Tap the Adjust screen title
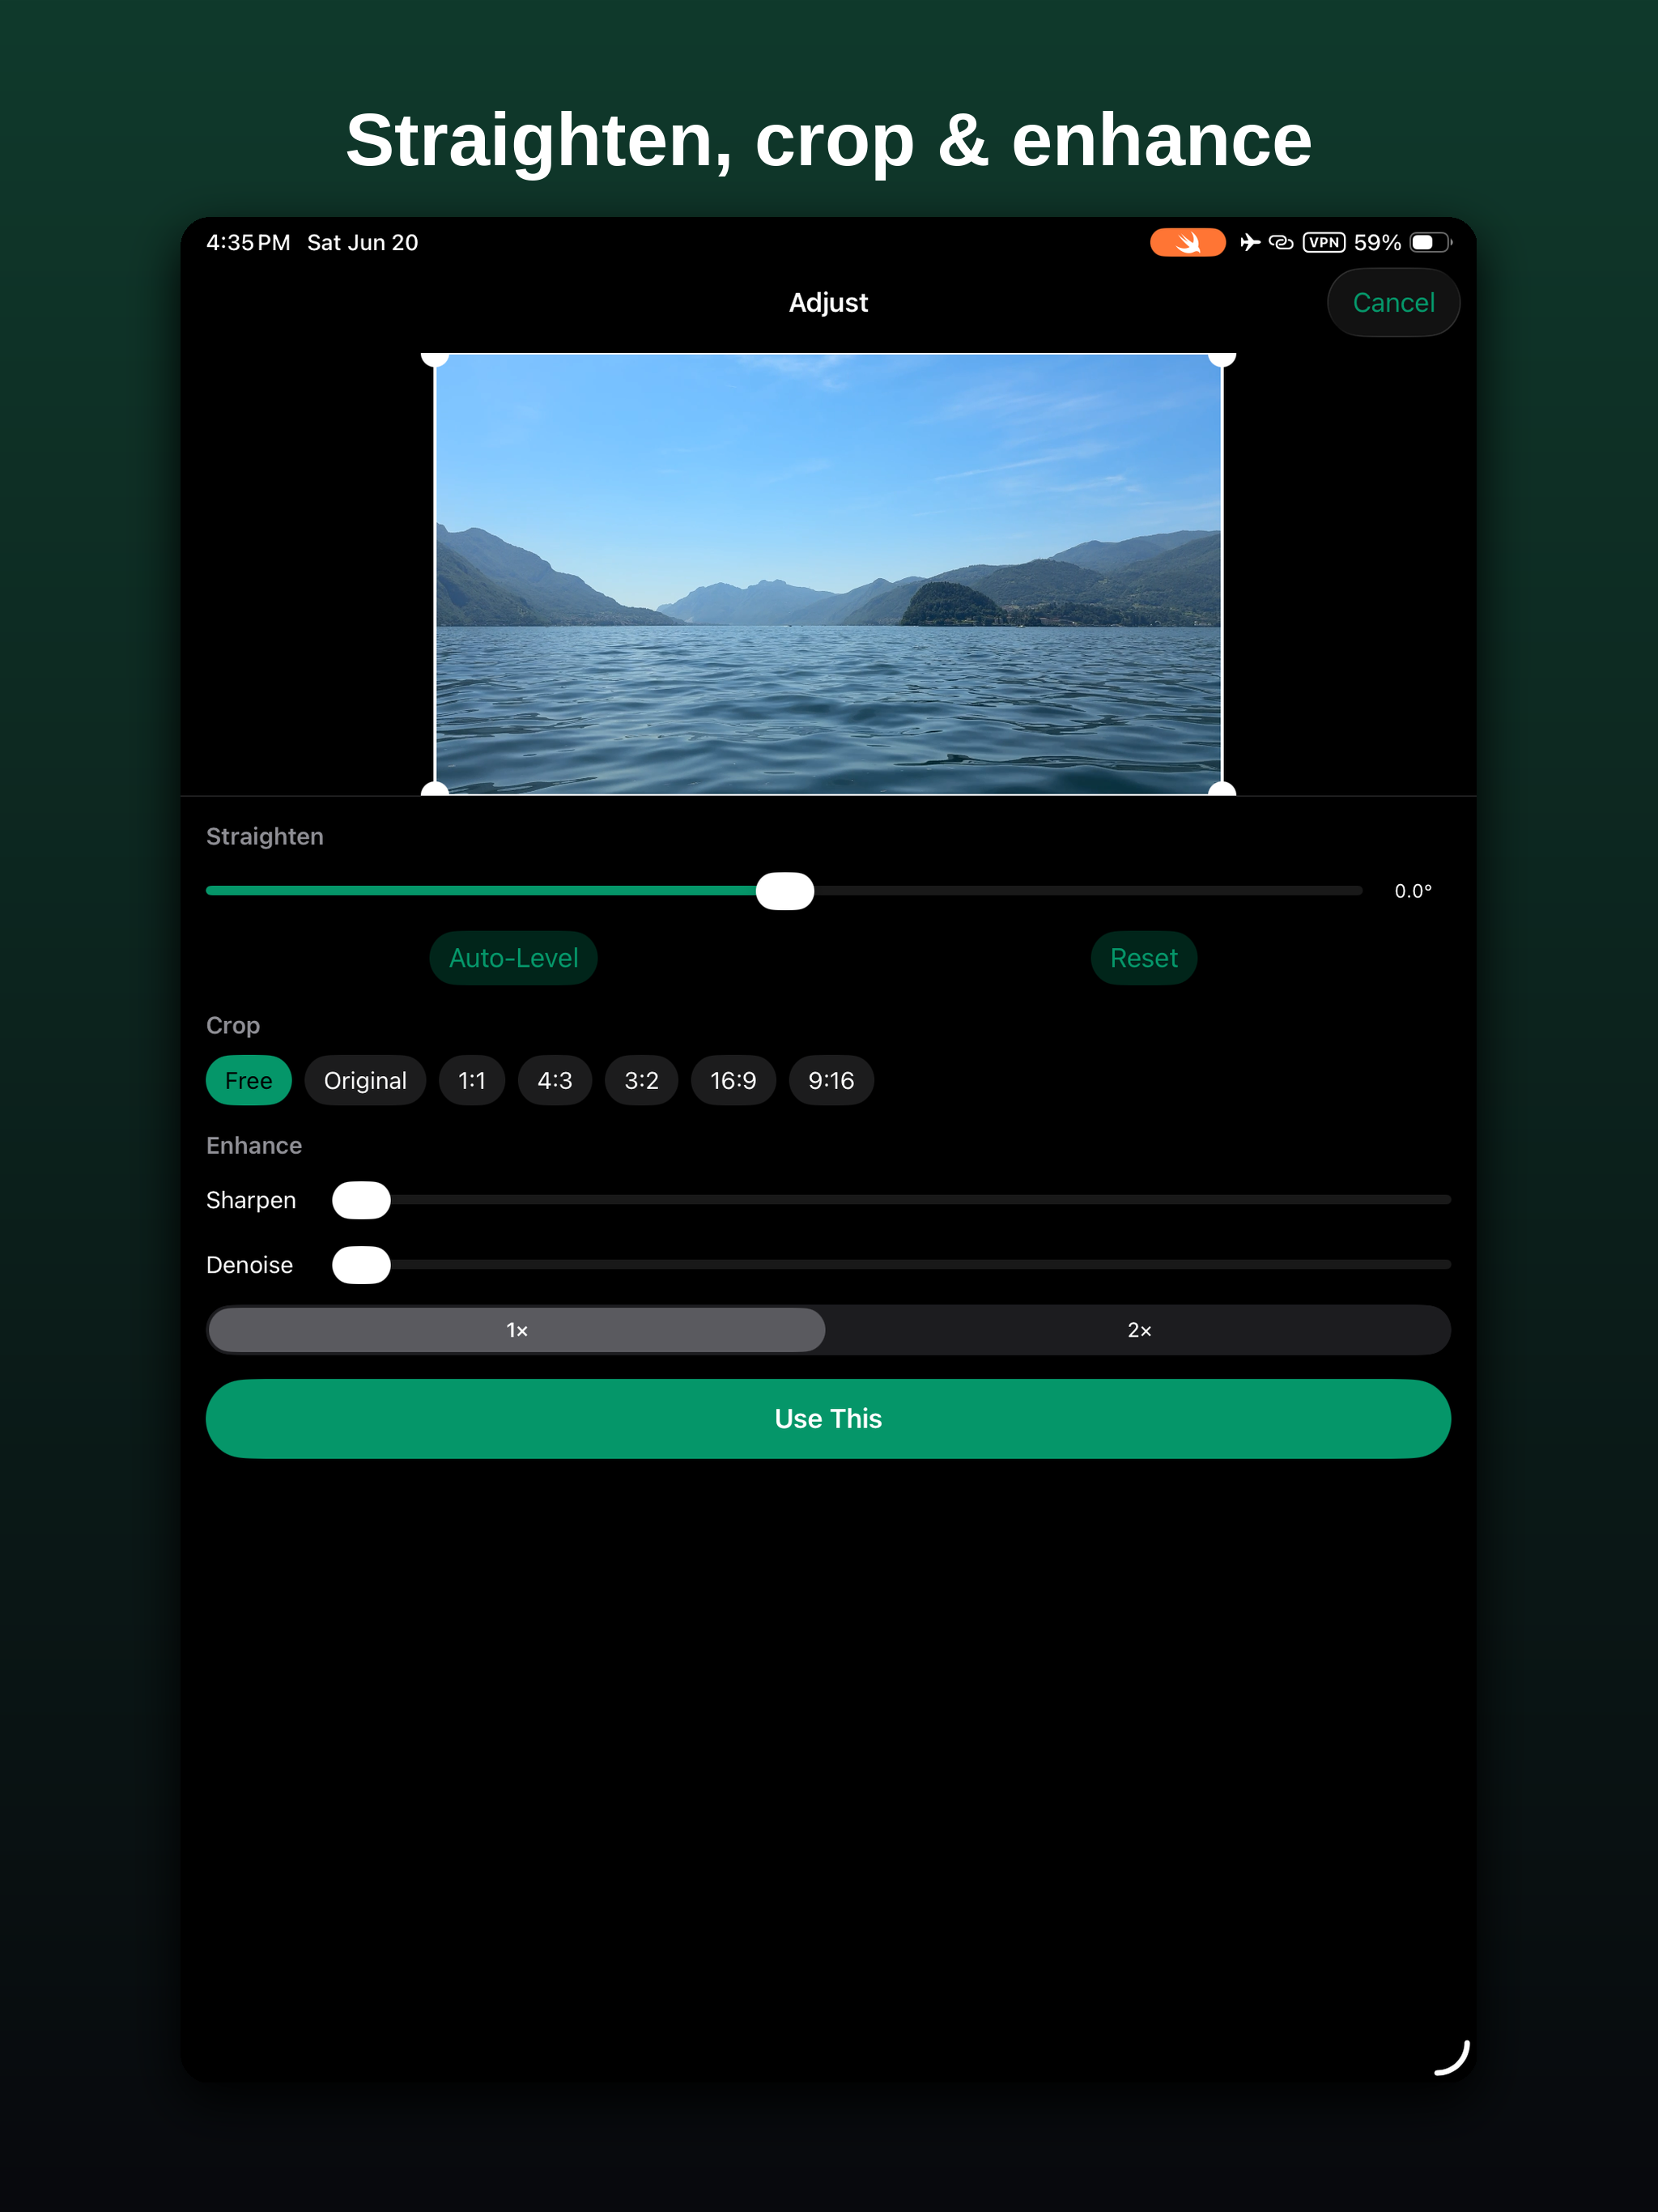Image resolution: width=1658 pixels, height=2212 pixels. (x=828, y=302)
